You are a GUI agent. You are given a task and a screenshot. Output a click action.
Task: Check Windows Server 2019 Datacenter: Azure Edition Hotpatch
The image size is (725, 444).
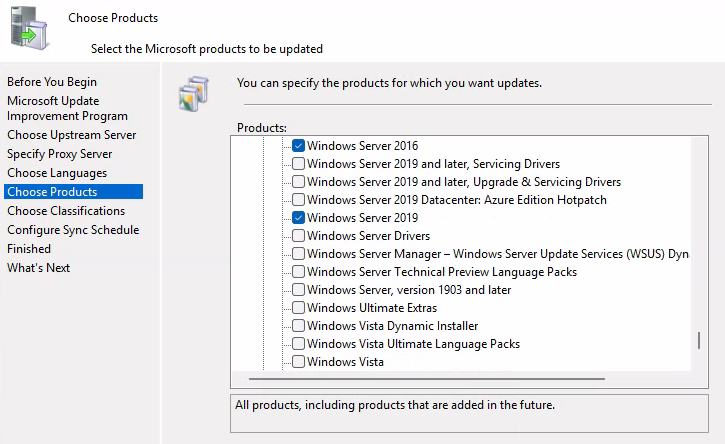(298, 200)
